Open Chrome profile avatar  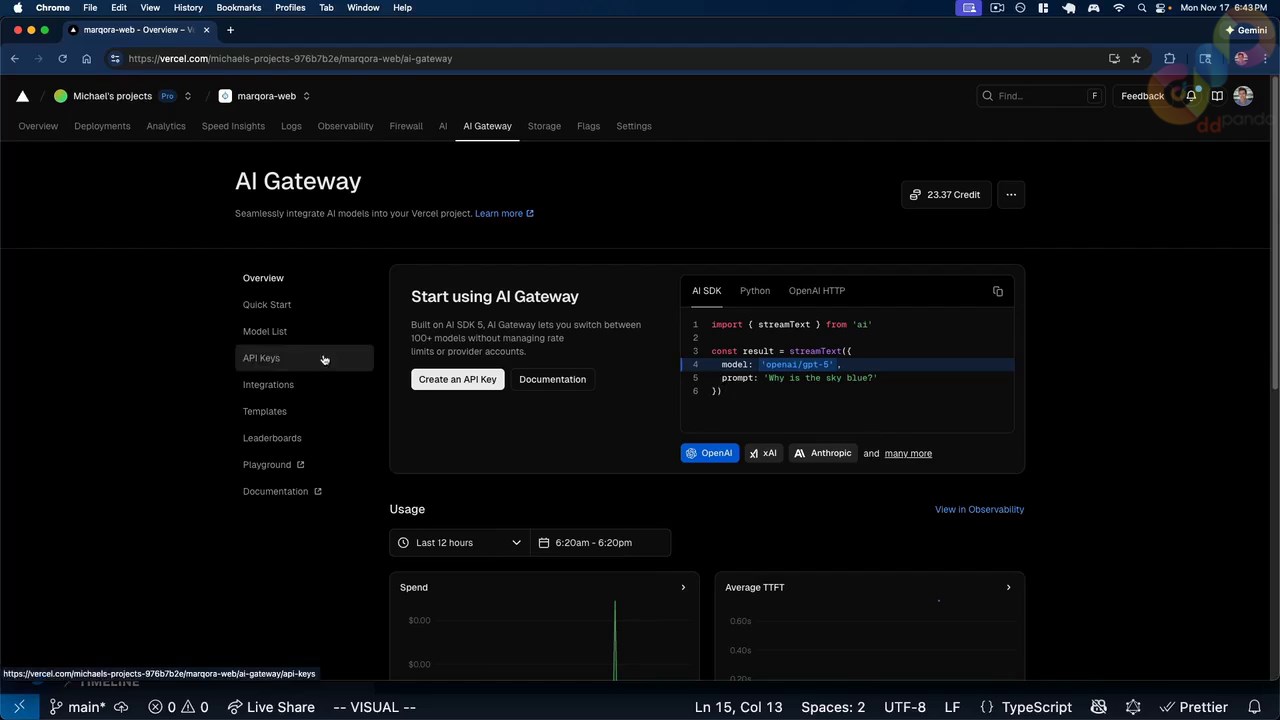pos(1241,59)
